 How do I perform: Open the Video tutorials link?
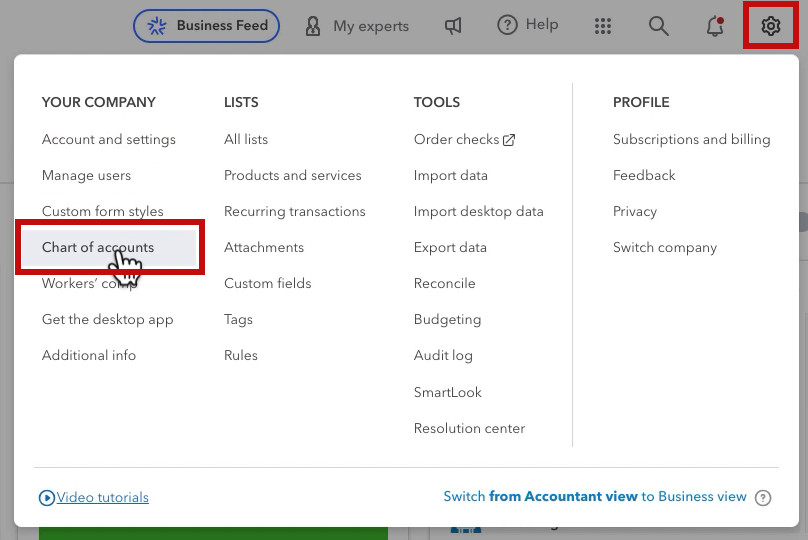(x=103, y=498)
